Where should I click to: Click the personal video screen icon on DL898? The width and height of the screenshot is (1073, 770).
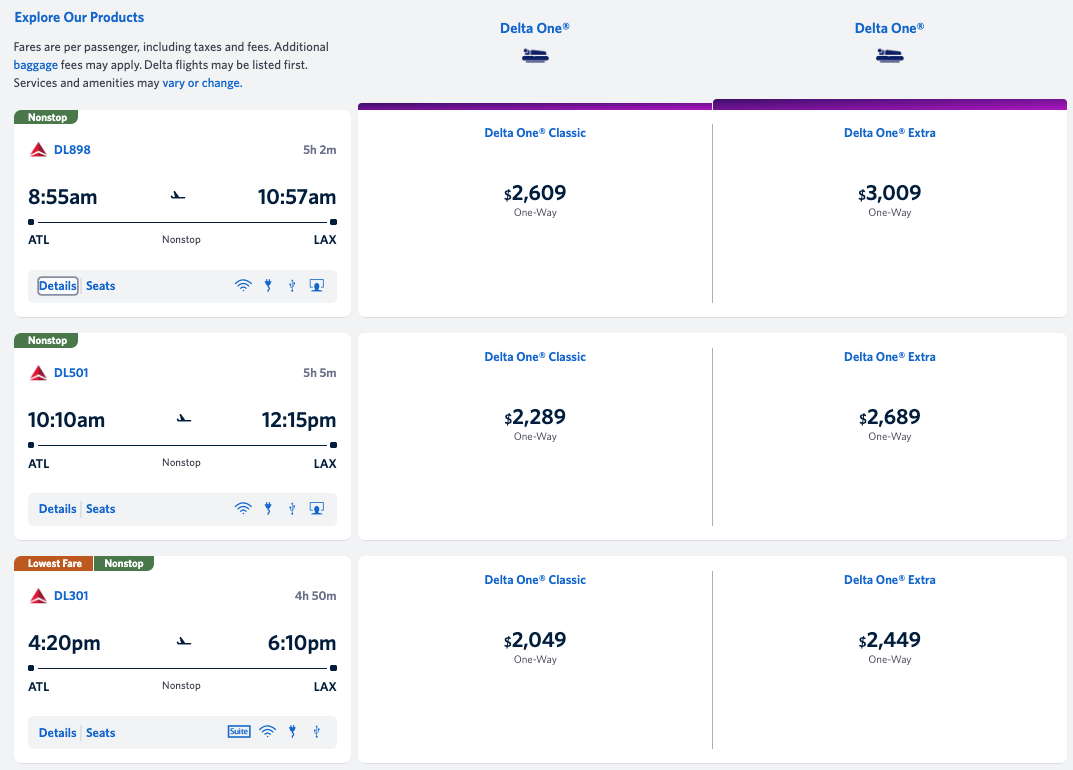tap(316, 286)
